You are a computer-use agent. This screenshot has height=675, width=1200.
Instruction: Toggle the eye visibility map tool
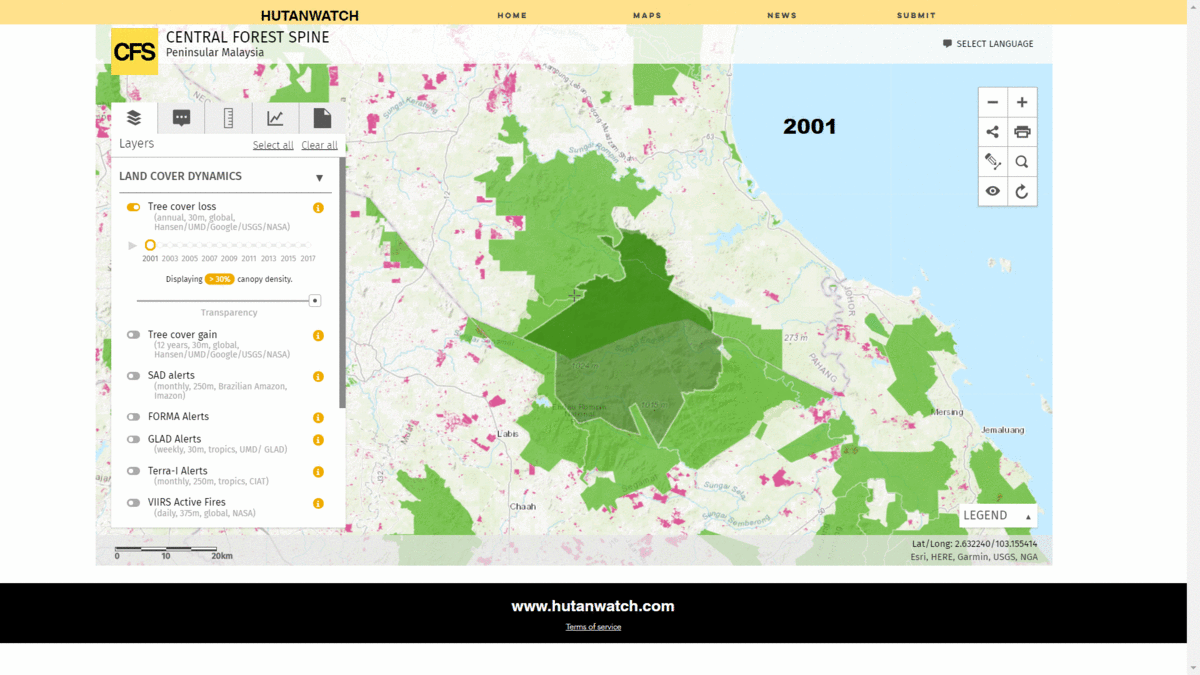click(993, 191)
